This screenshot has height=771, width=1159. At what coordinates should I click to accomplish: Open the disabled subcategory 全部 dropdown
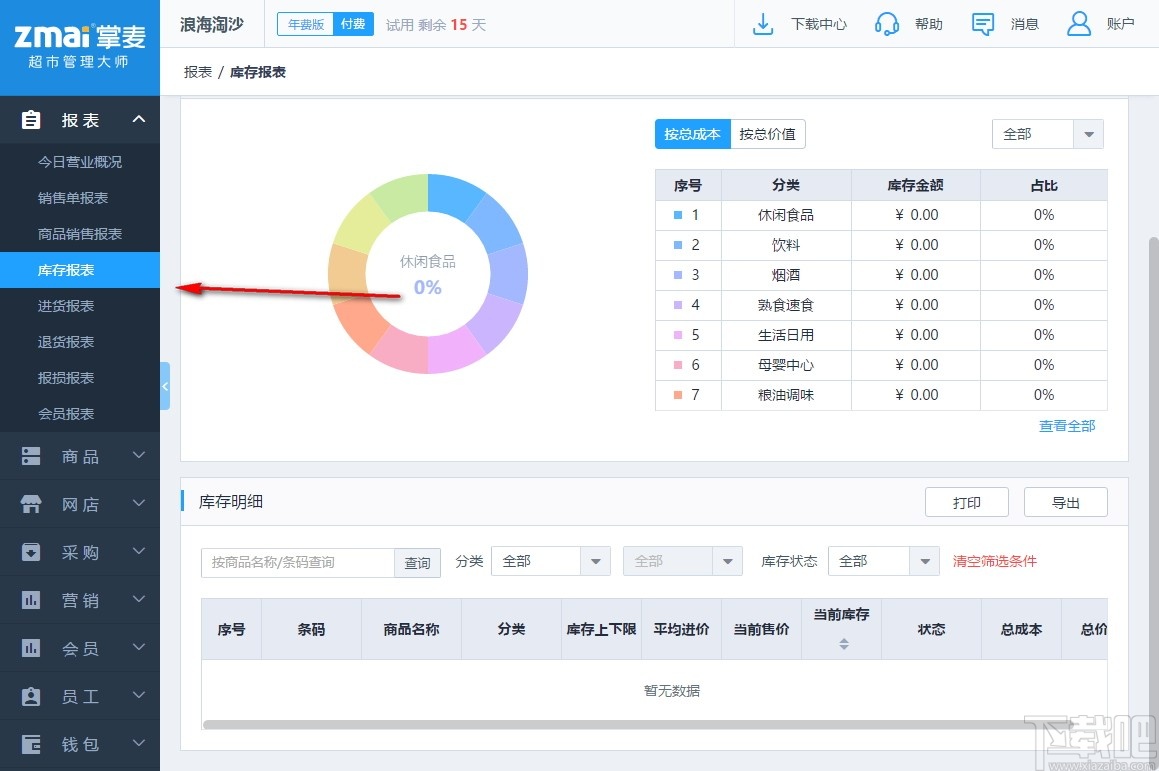[682, 561]
